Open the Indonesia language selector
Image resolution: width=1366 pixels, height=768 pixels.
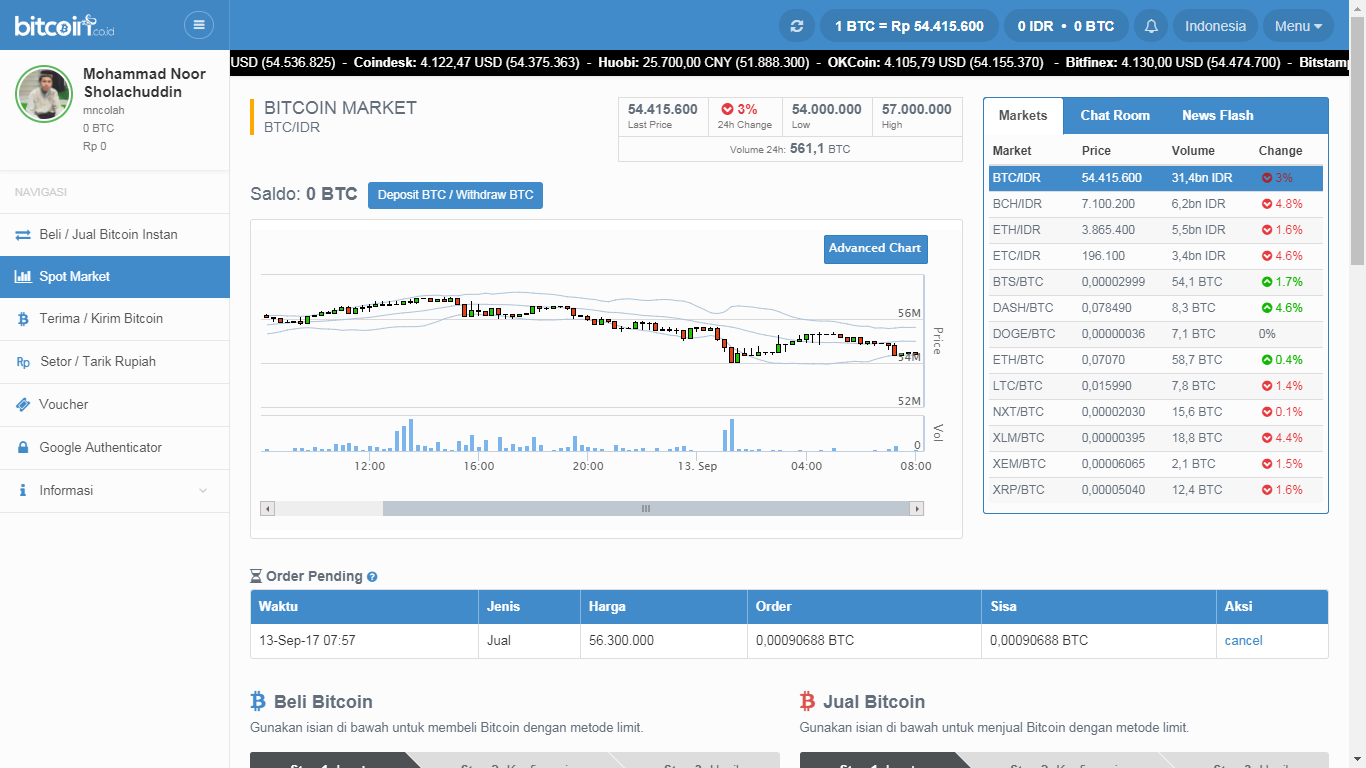1215,26
